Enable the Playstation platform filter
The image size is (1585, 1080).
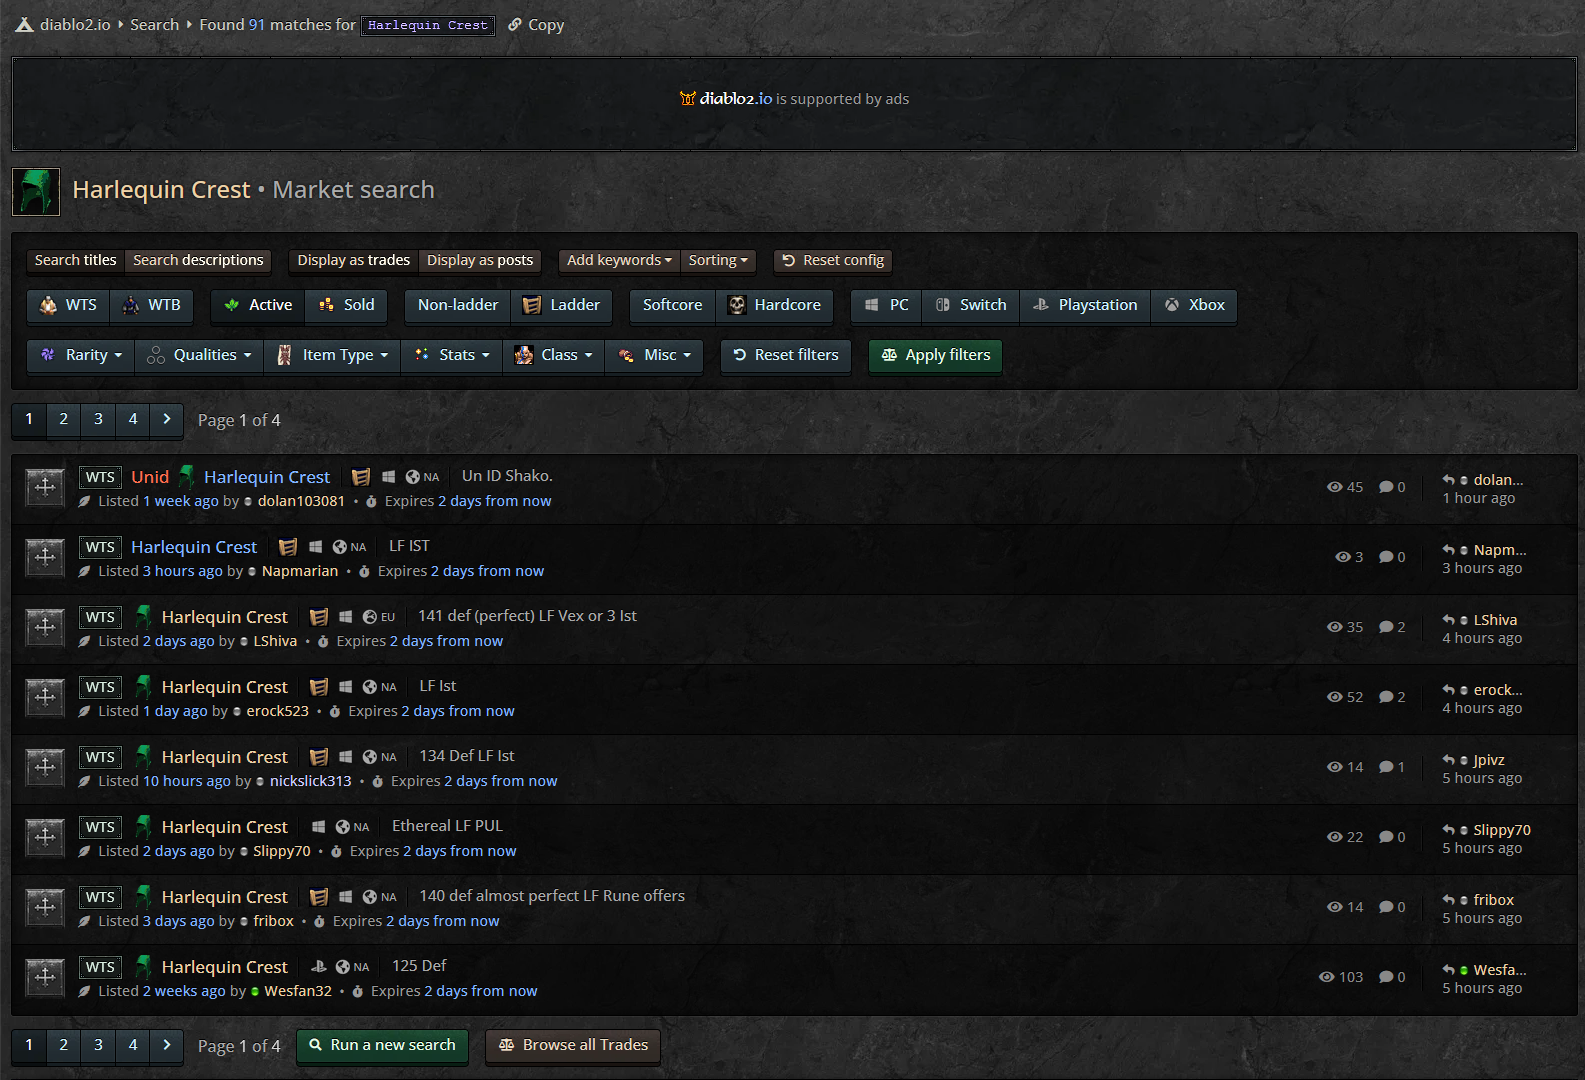(1085, 305)
